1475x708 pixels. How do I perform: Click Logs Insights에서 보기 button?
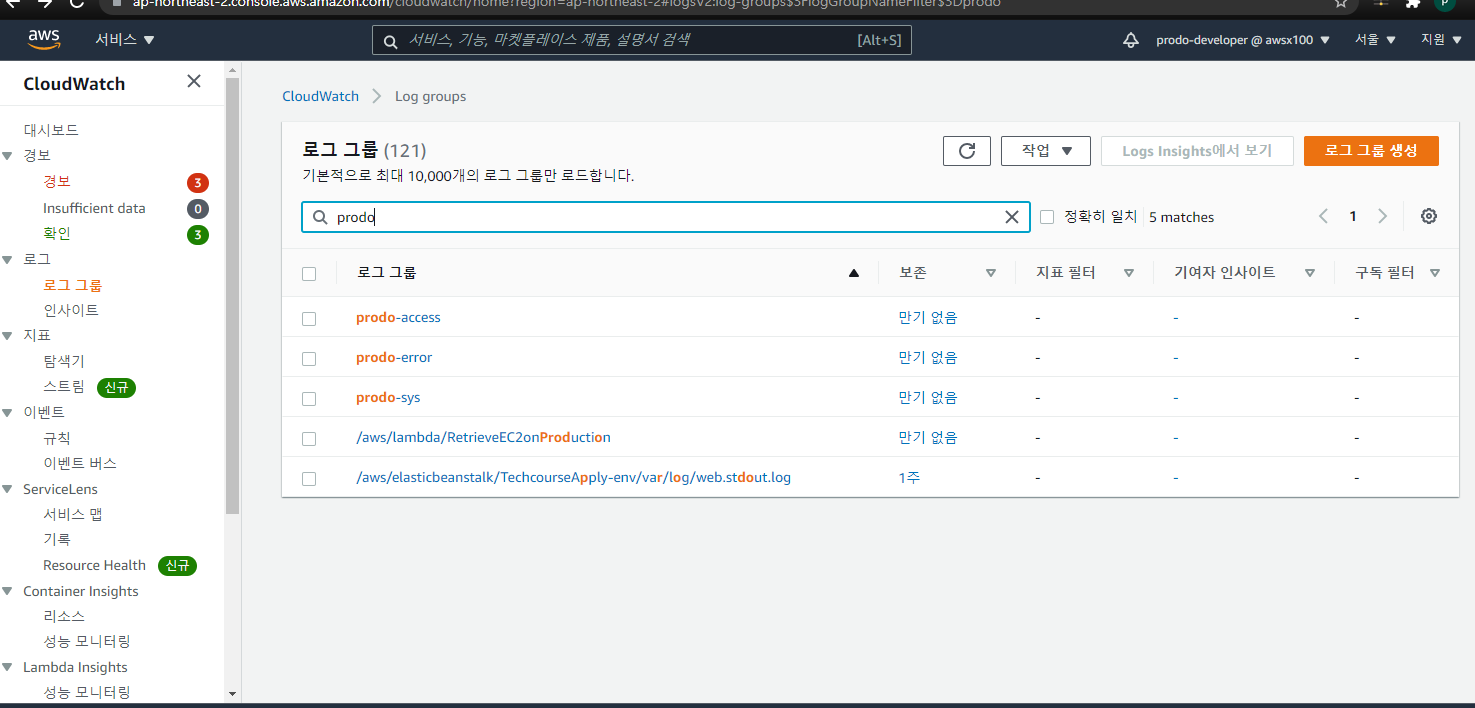pos(1197,151)
